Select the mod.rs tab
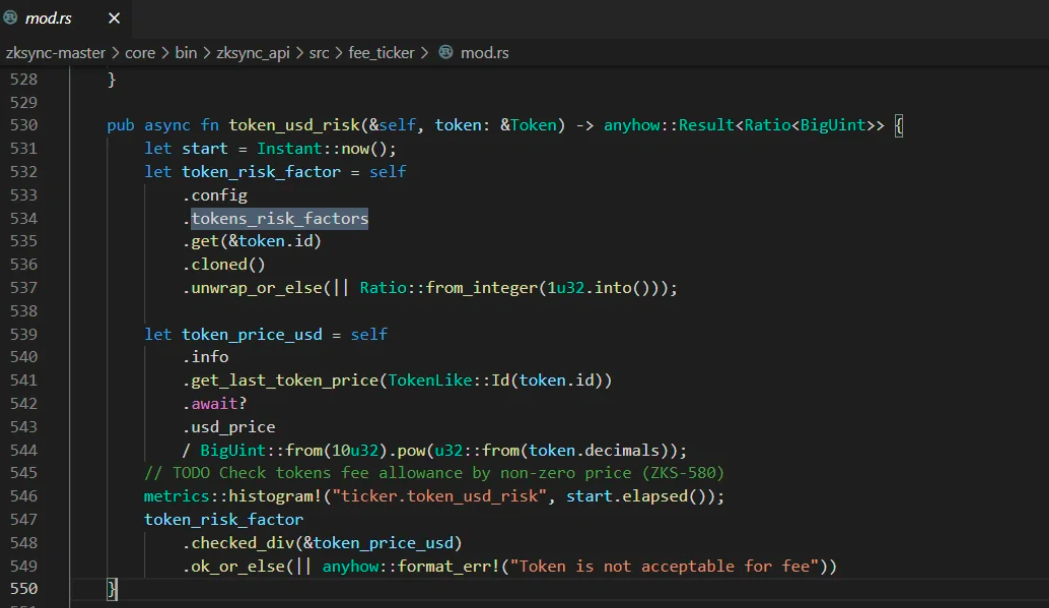Image resolution: width=1049 pixels, height=608 pixels. (x=65, y=18)
